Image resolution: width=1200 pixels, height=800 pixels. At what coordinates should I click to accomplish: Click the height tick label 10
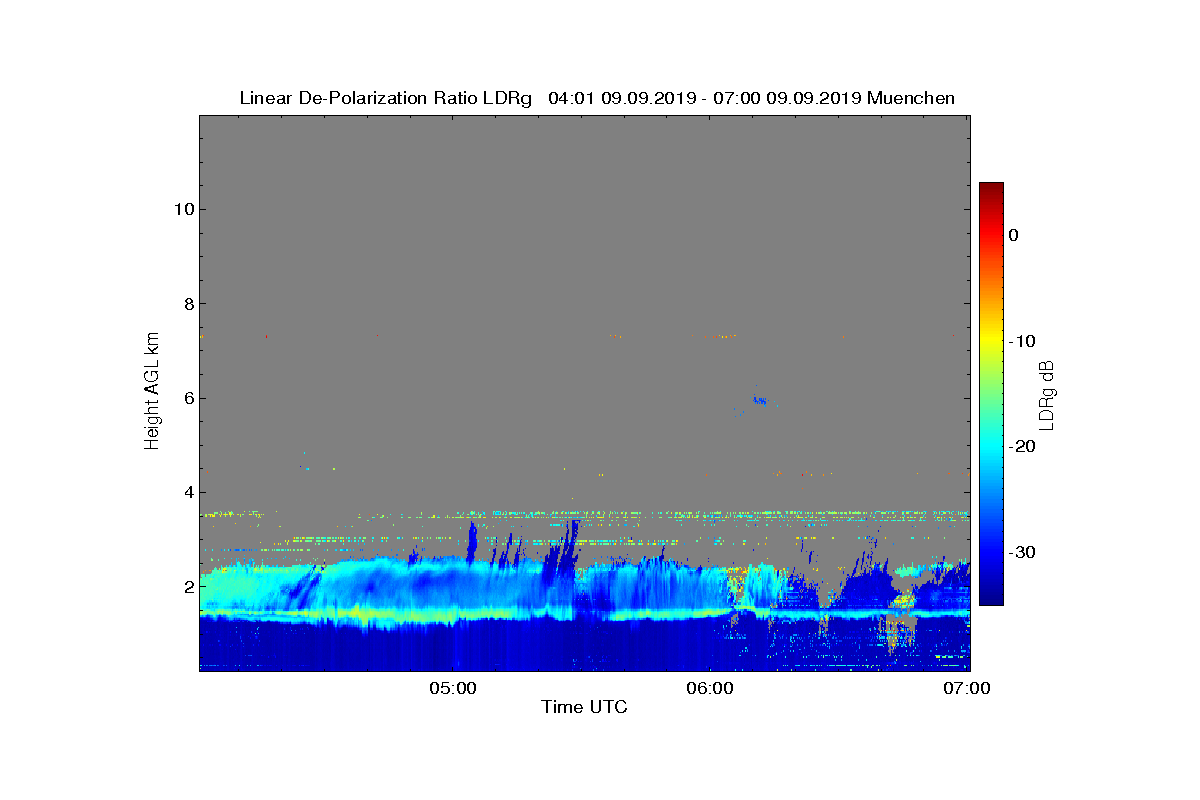click(182, 209)
